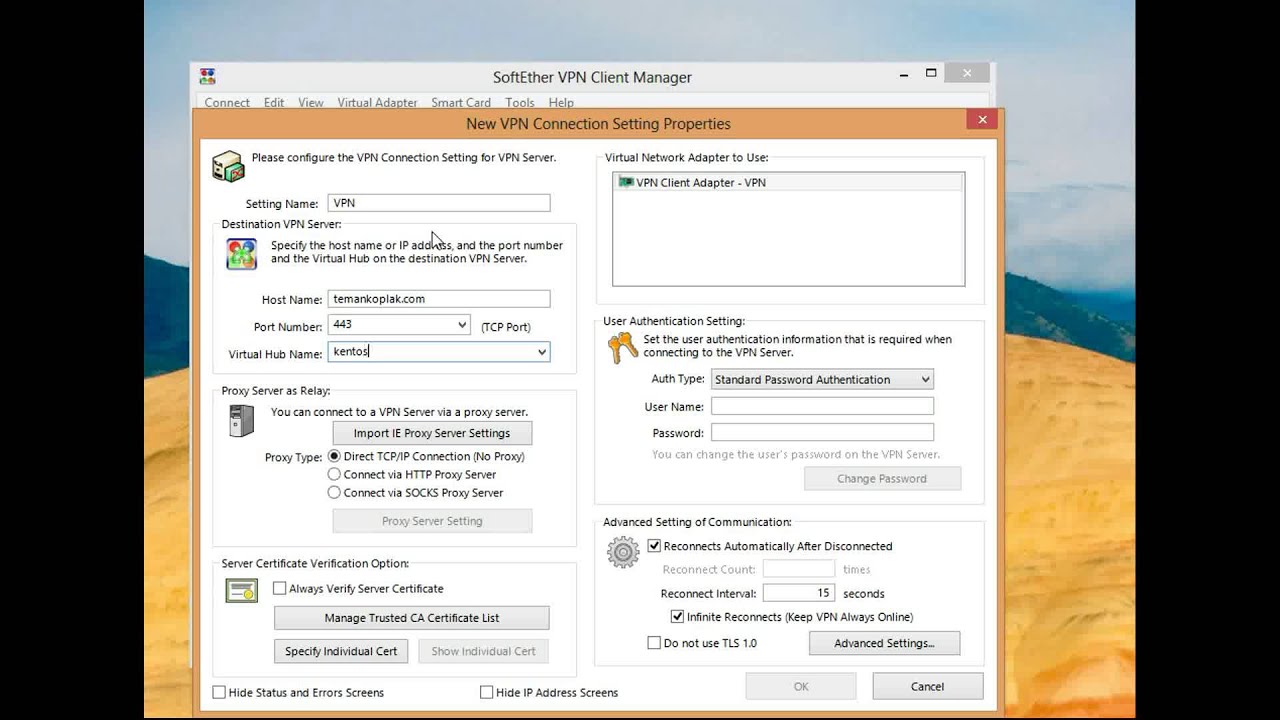Click the SoftEther VPN Client Manager title icon
The image size is (1280, 720).
pos(207,77)
